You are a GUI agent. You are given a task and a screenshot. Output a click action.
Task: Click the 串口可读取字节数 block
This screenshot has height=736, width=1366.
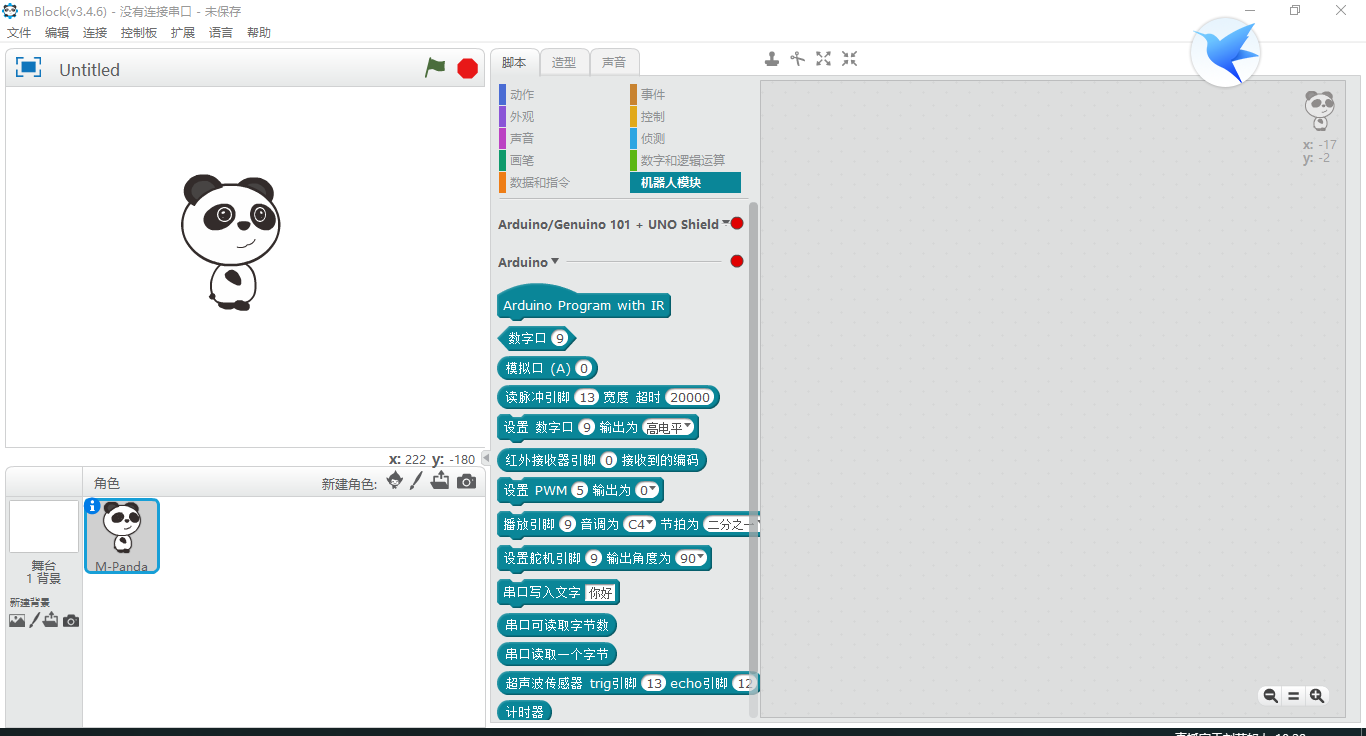[557, 625]
